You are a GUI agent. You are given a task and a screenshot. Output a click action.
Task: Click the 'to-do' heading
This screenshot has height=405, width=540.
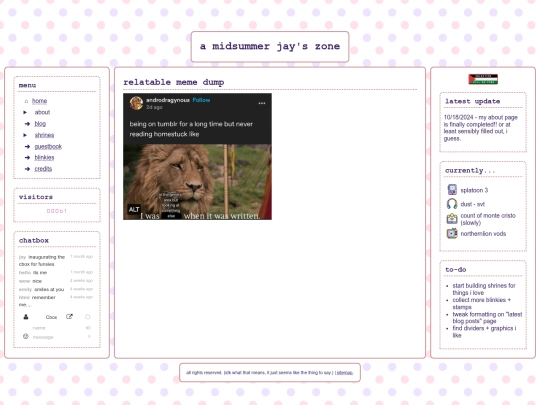click(456, 270)
